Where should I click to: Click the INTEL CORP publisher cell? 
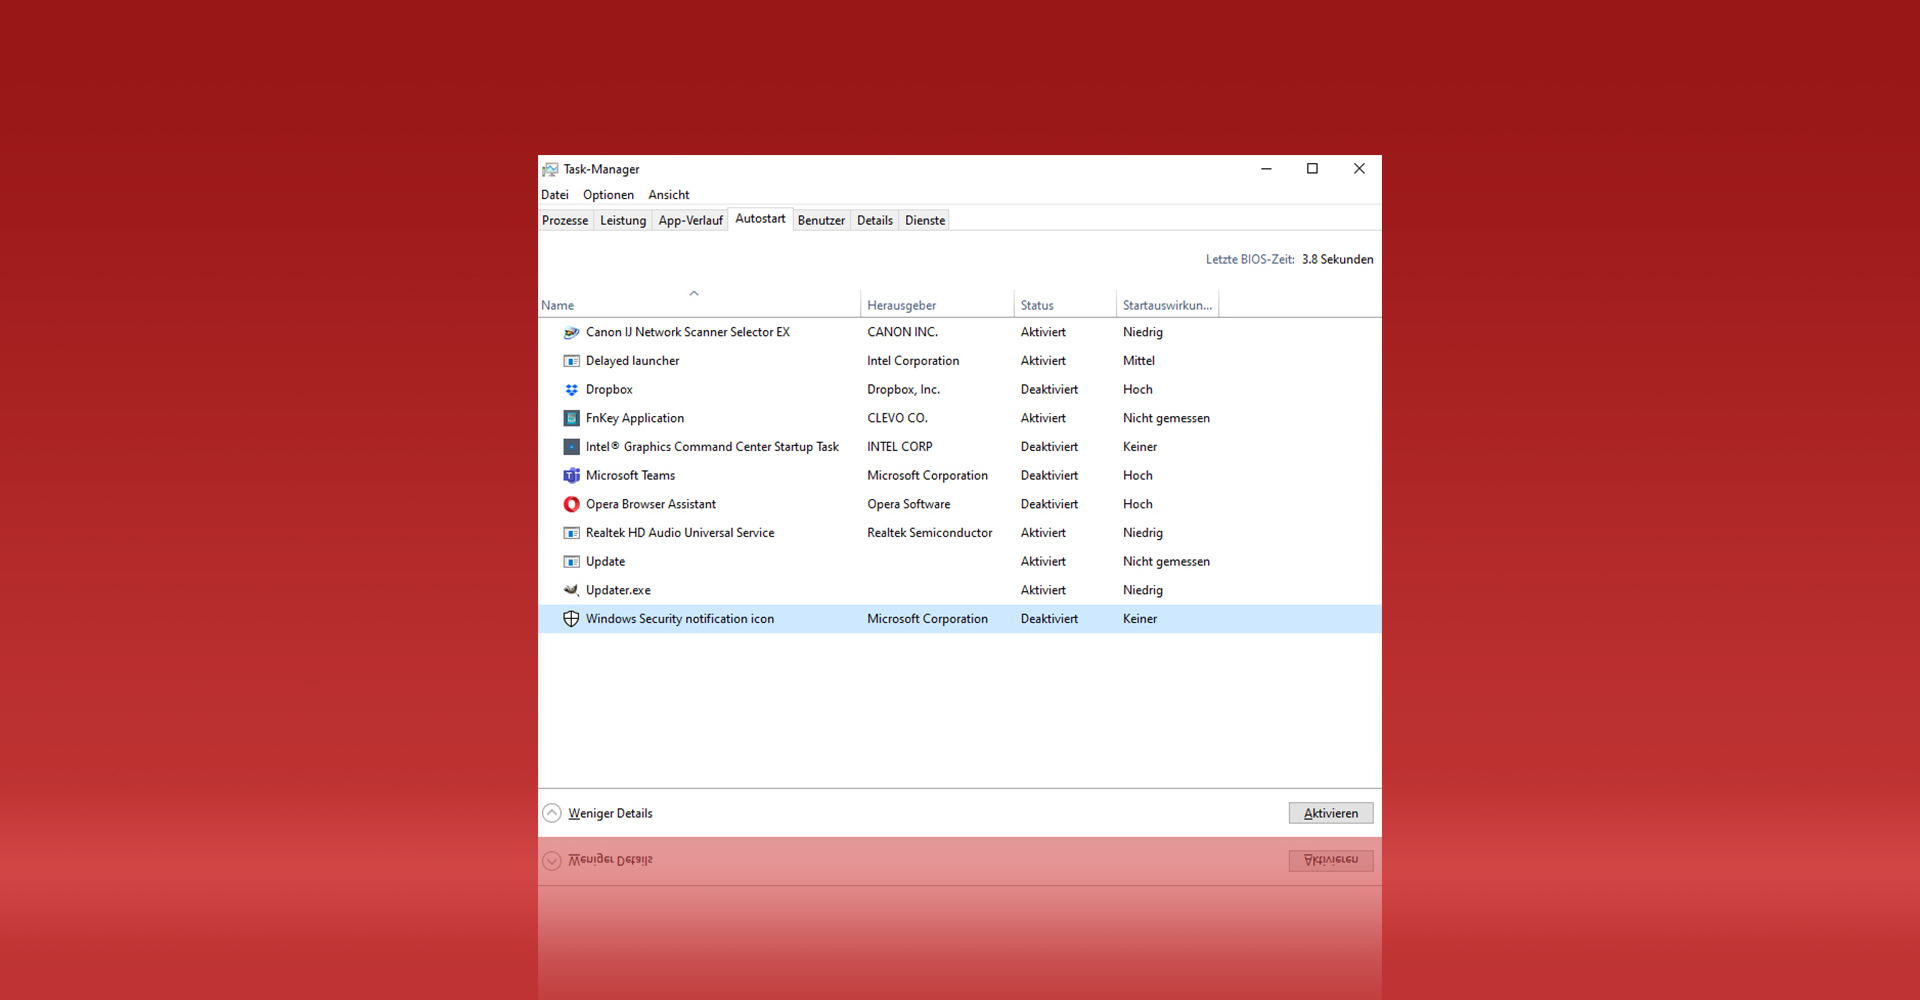(x=900, y=447)
